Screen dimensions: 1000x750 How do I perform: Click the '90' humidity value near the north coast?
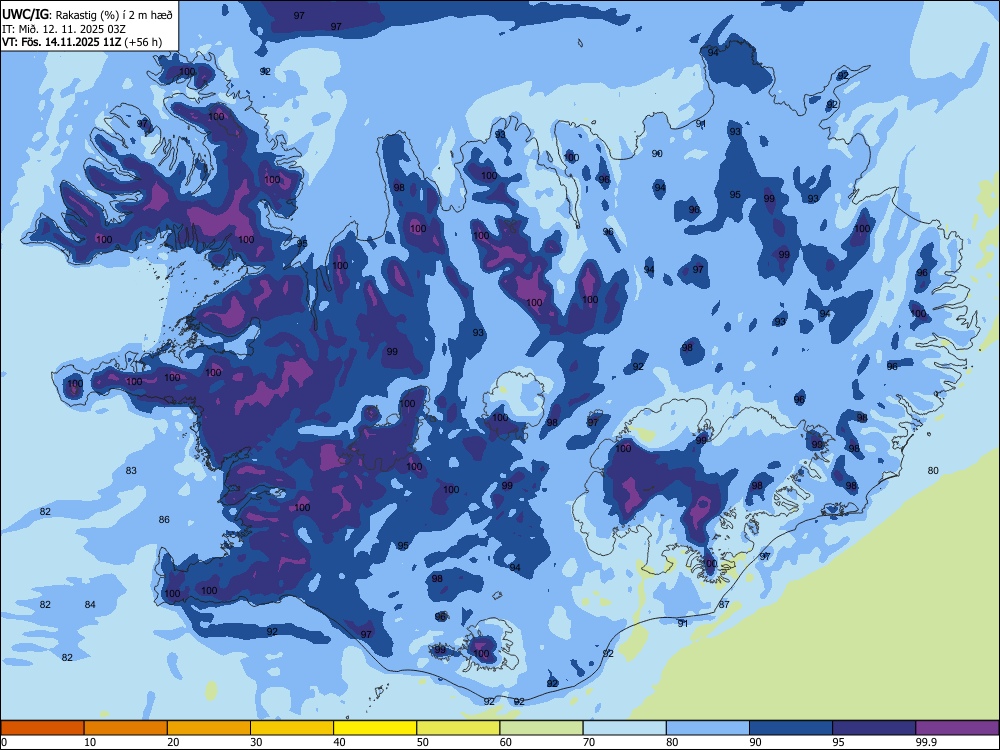click(657, 154)
